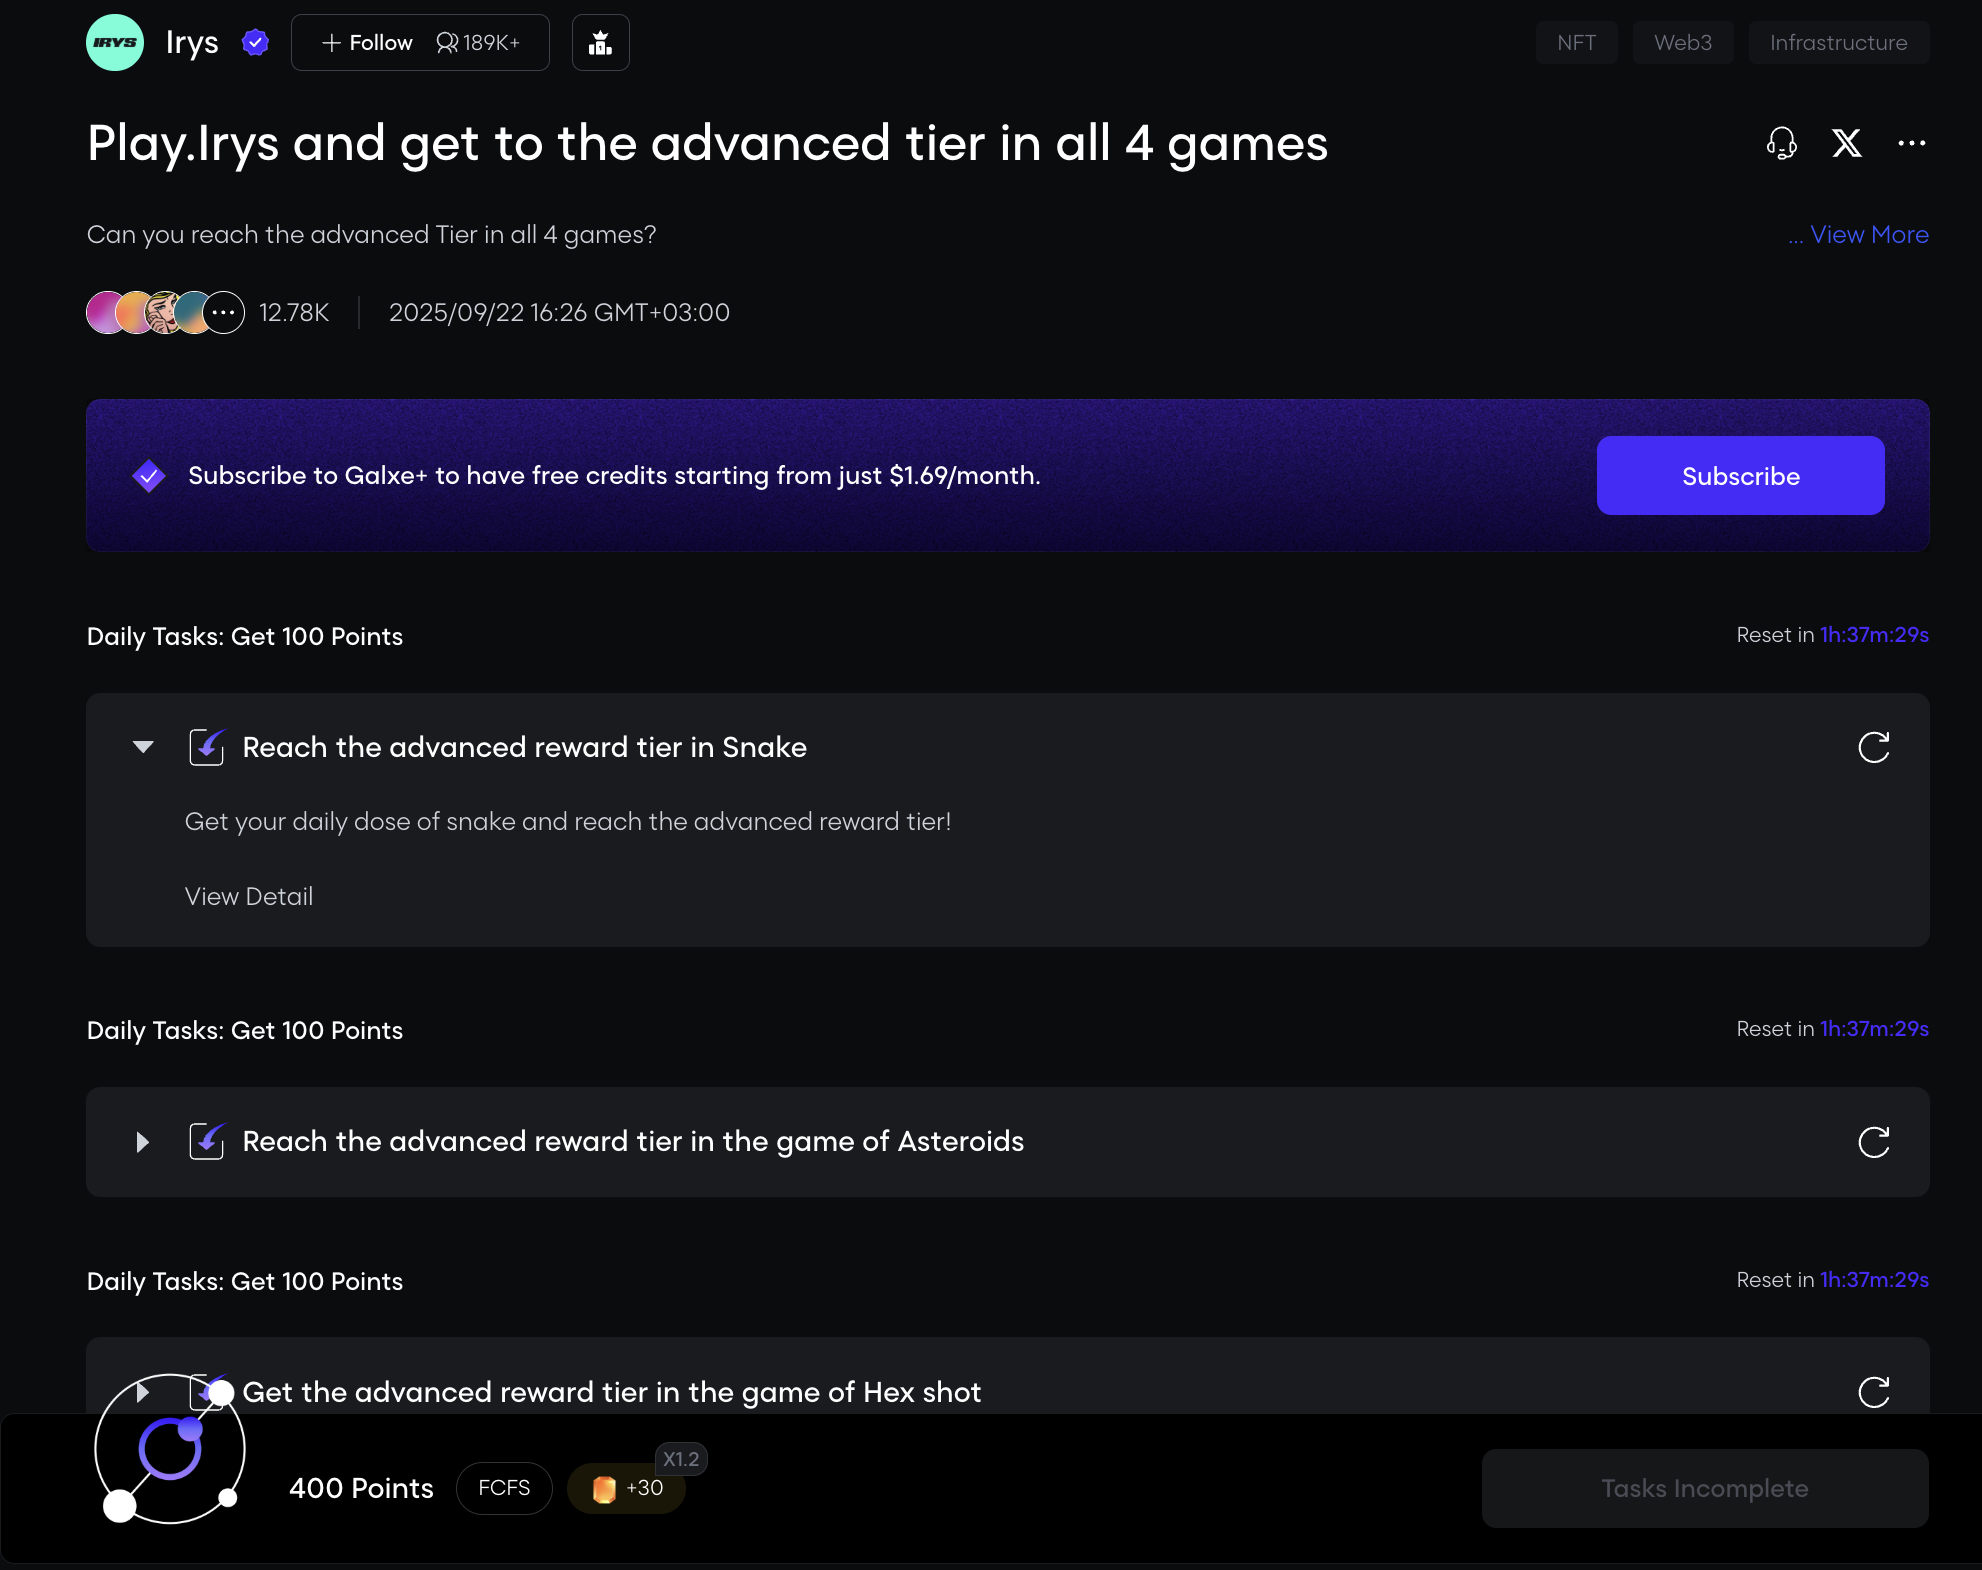Collapse the Snake task details
The height and width of the screenshot is (1570, 1982).
pos(143,747)
